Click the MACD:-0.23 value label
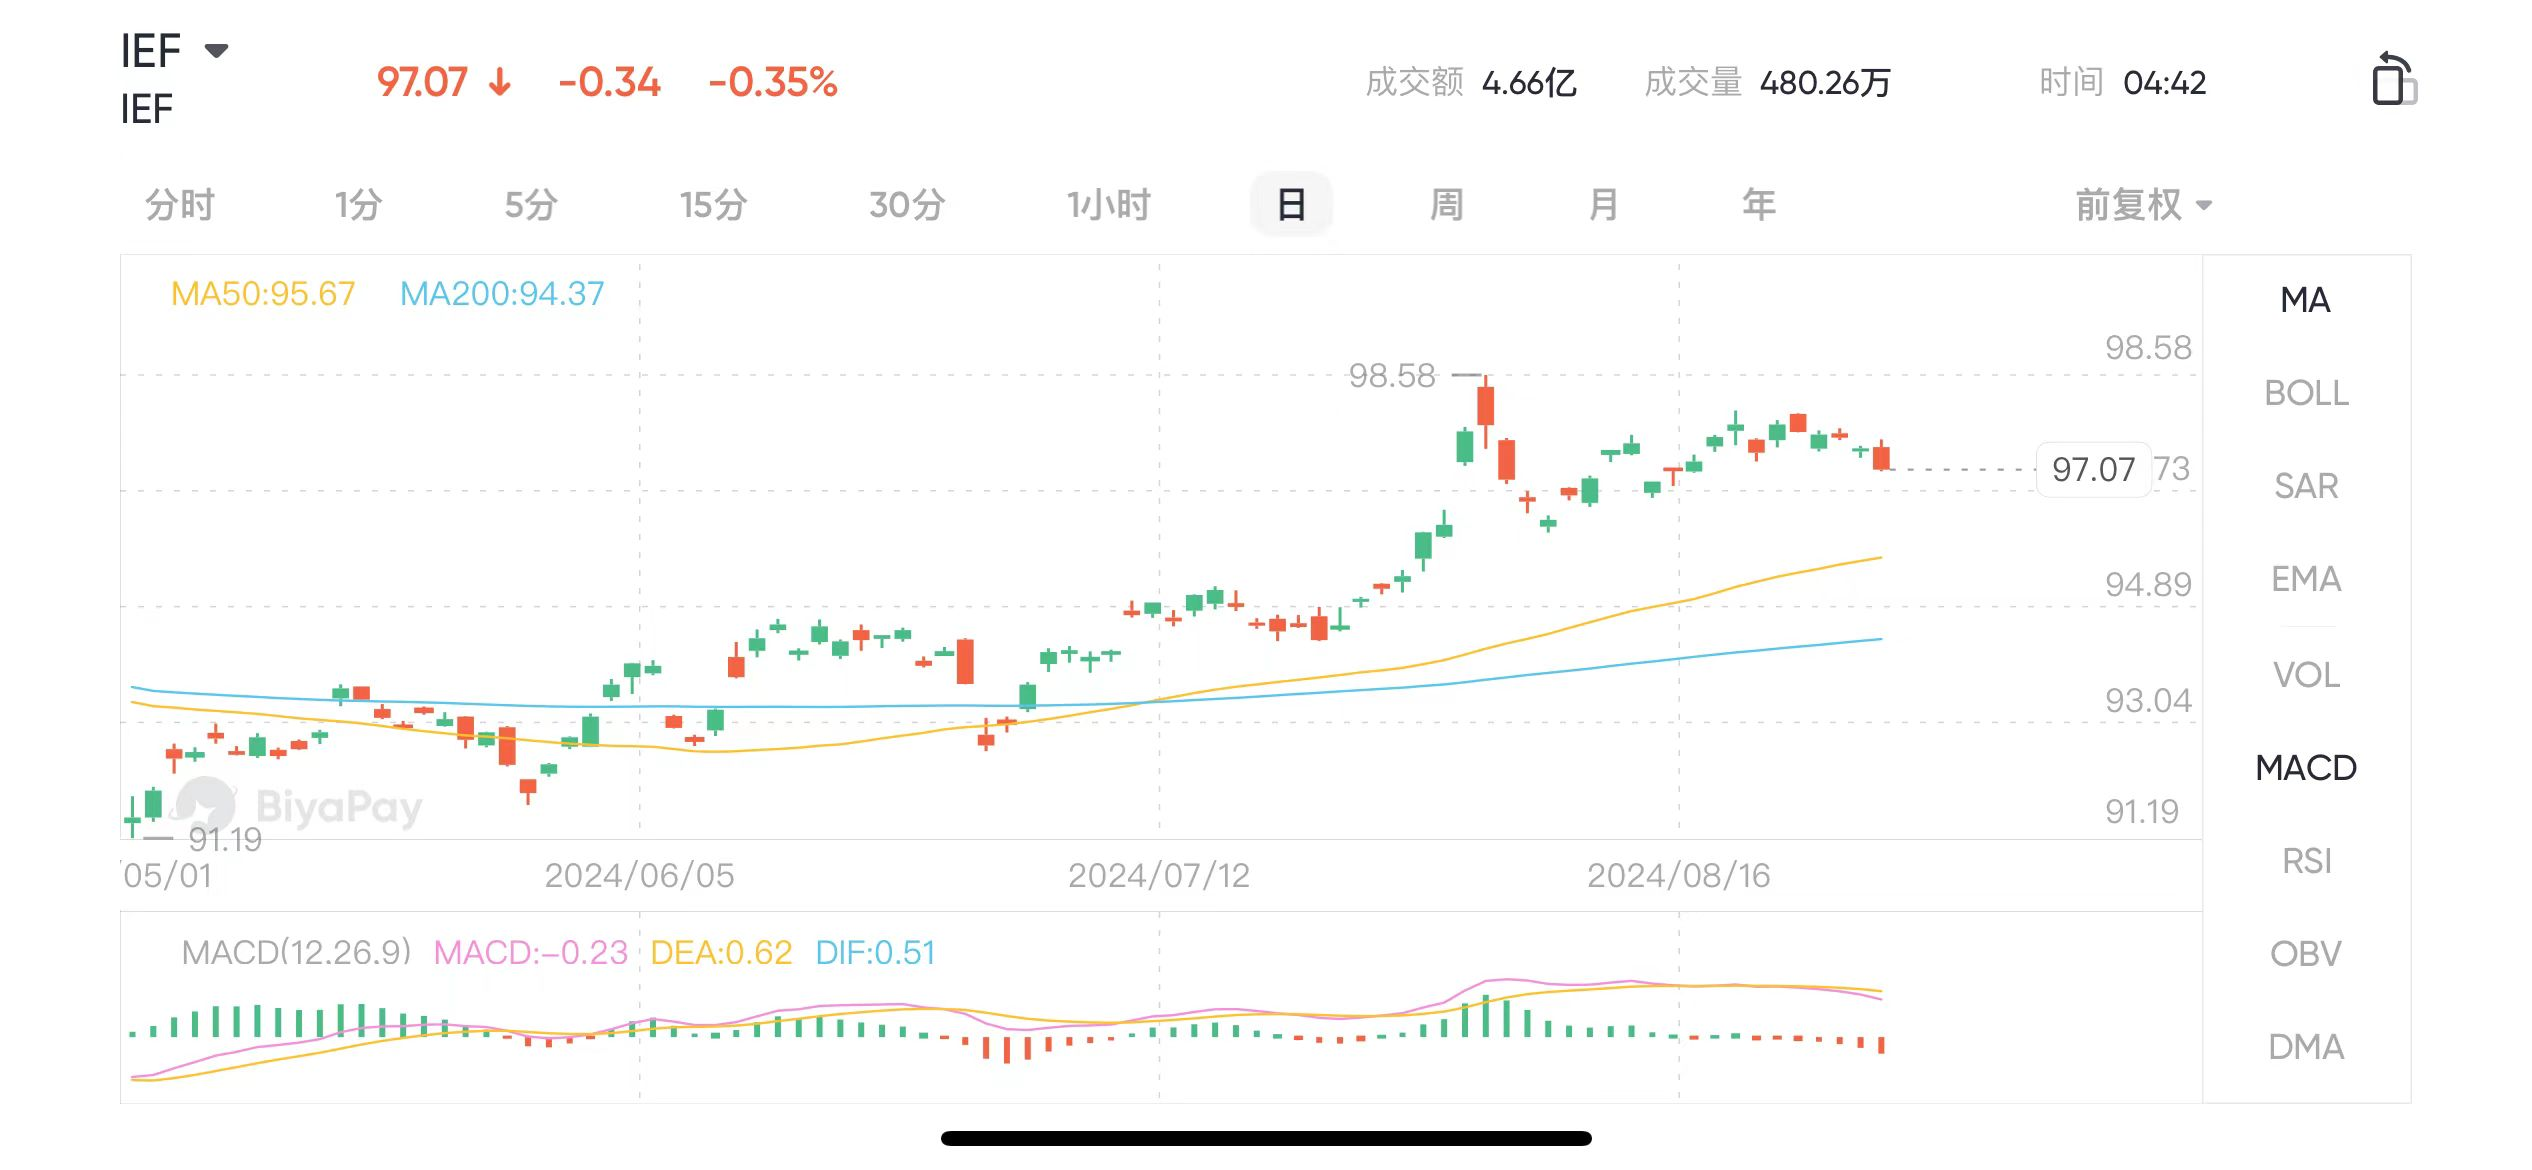 530,952
